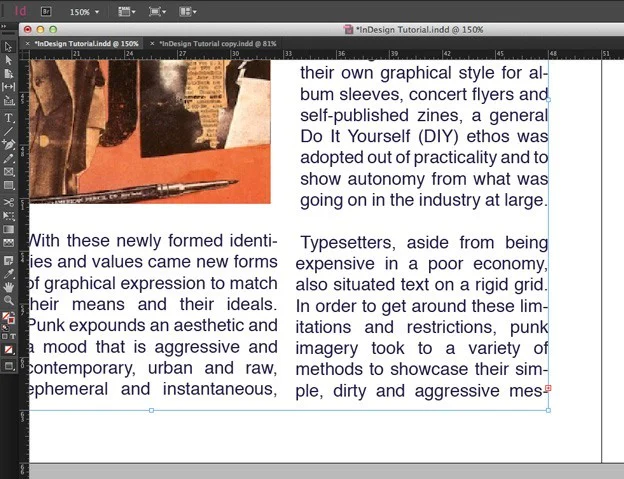Image resolution: width=624 pixels, height=479 pixels.
Task: Select the Hand tool
Action: pos(8,287)
